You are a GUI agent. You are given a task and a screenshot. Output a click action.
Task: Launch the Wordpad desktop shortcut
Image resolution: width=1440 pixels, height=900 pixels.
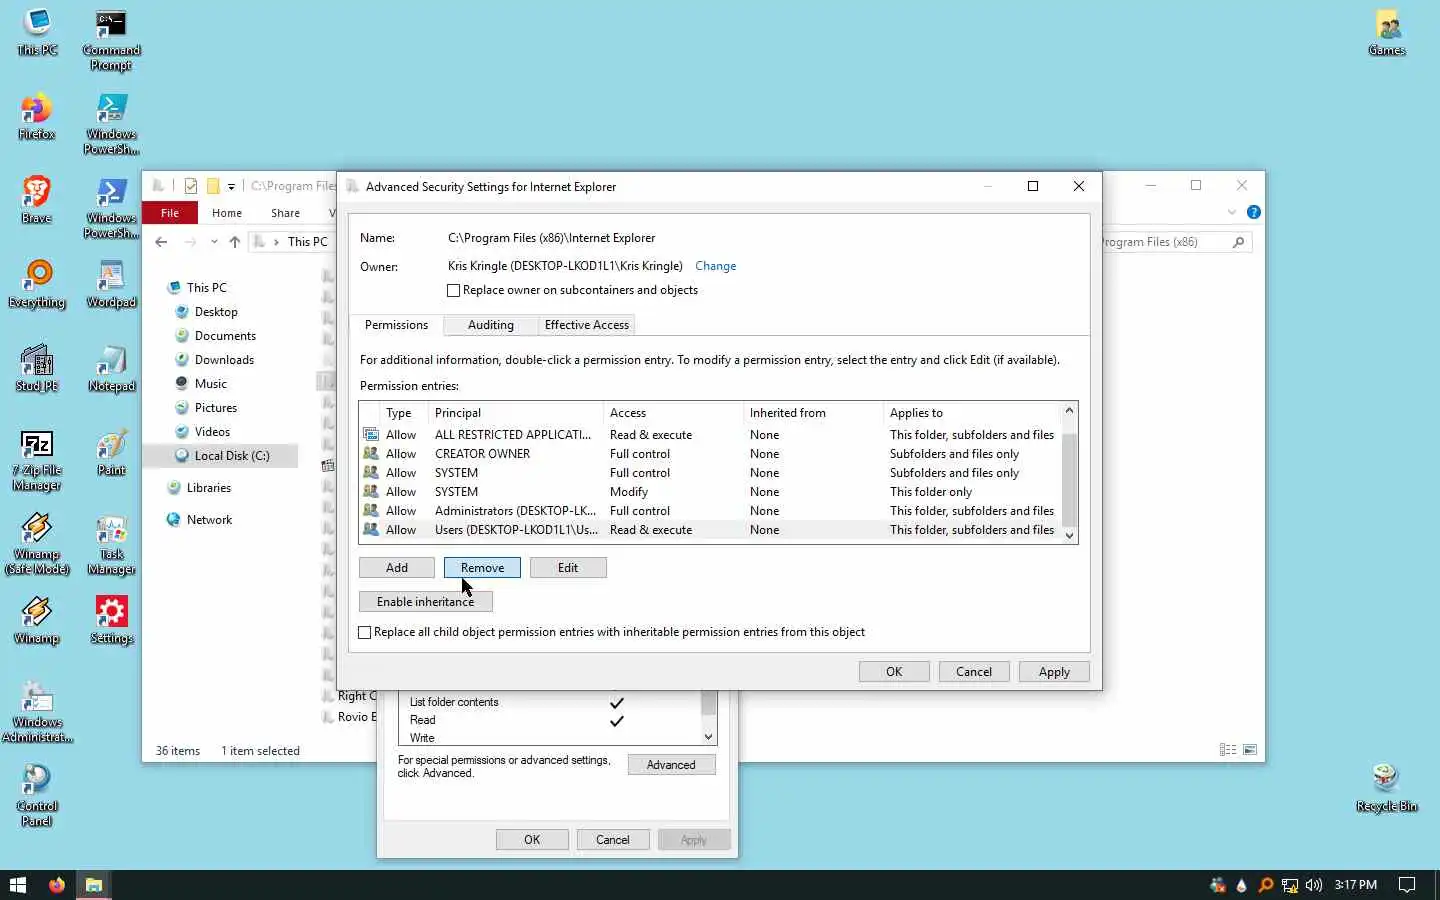pyautogui.click(x=111, y=285)
